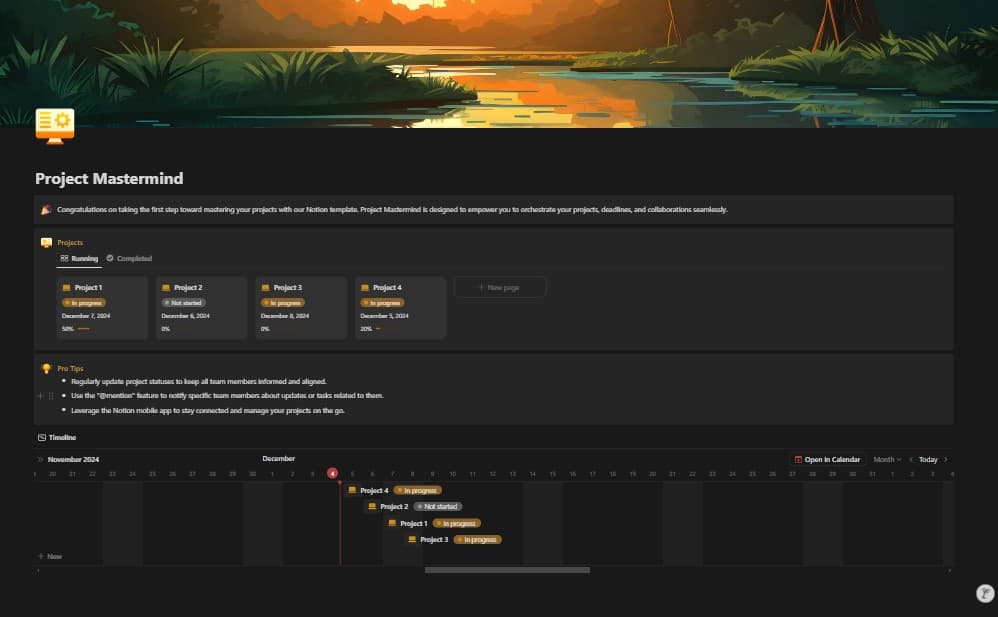Image resolution: width=998 pixels, height=617 pixels.
Task: Click the Project 4 card laptop icon
Action: click(365, 288)
